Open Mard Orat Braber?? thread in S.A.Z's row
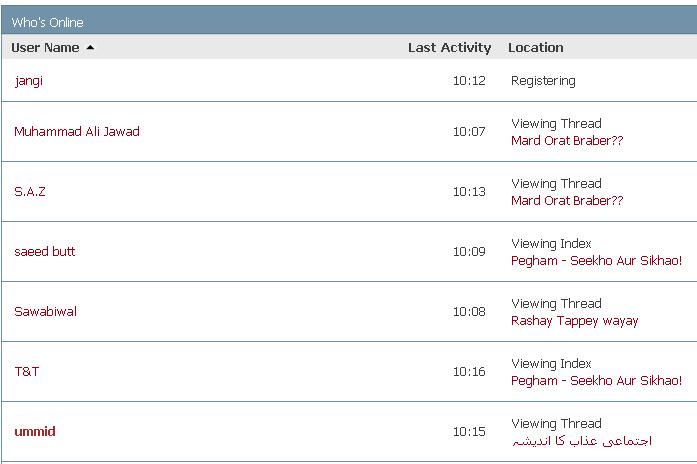 [567, 201]
